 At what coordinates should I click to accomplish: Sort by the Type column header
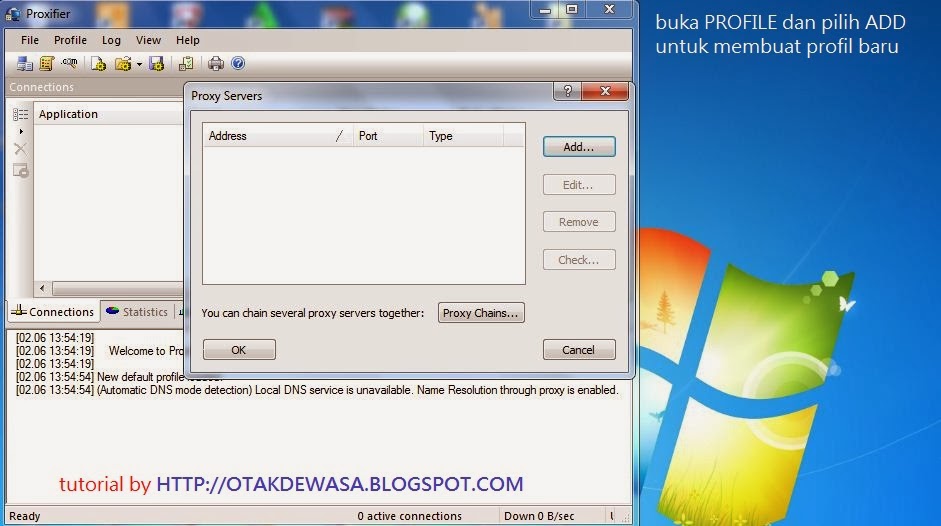463,136
